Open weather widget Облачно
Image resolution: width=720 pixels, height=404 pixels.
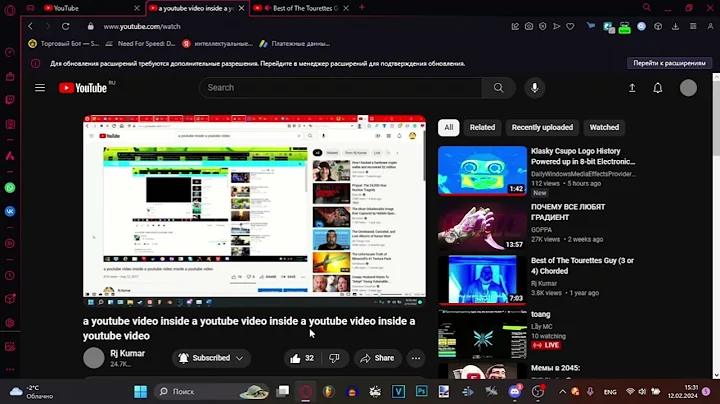tap(32, 392)
